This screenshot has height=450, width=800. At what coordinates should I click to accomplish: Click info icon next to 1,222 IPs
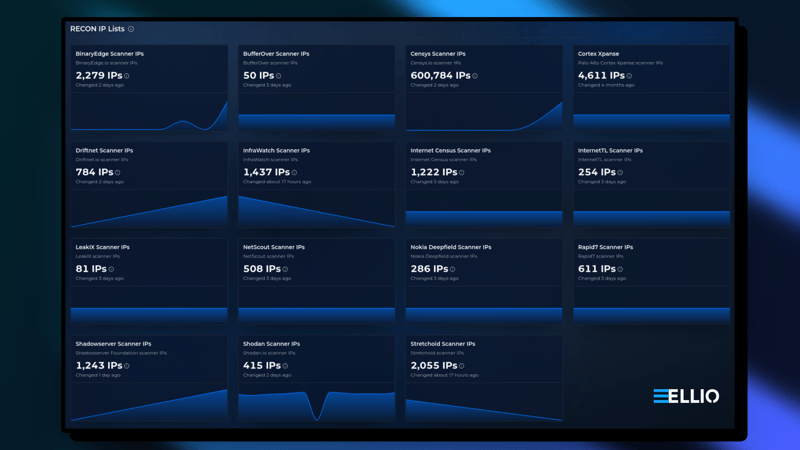tap(462, 173)
